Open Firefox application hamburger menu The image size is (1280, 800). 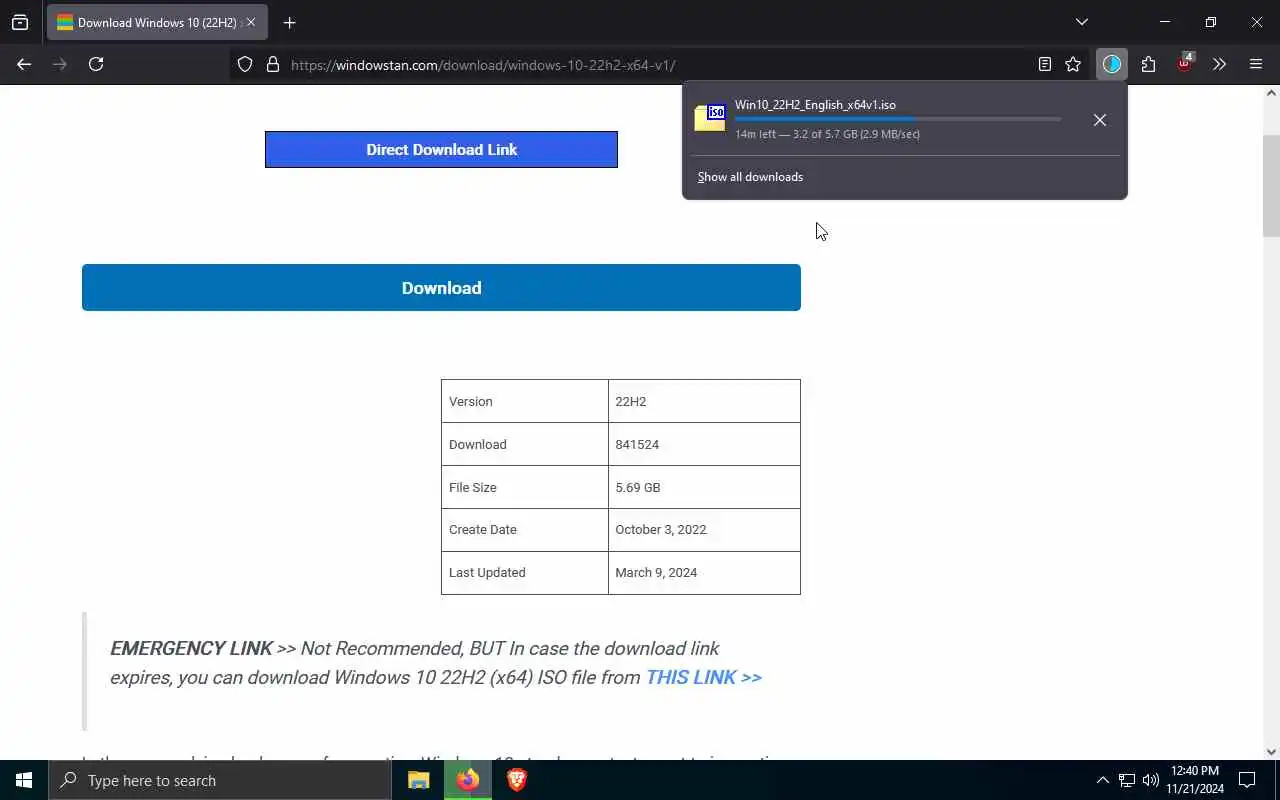[x=1256, y=64]
